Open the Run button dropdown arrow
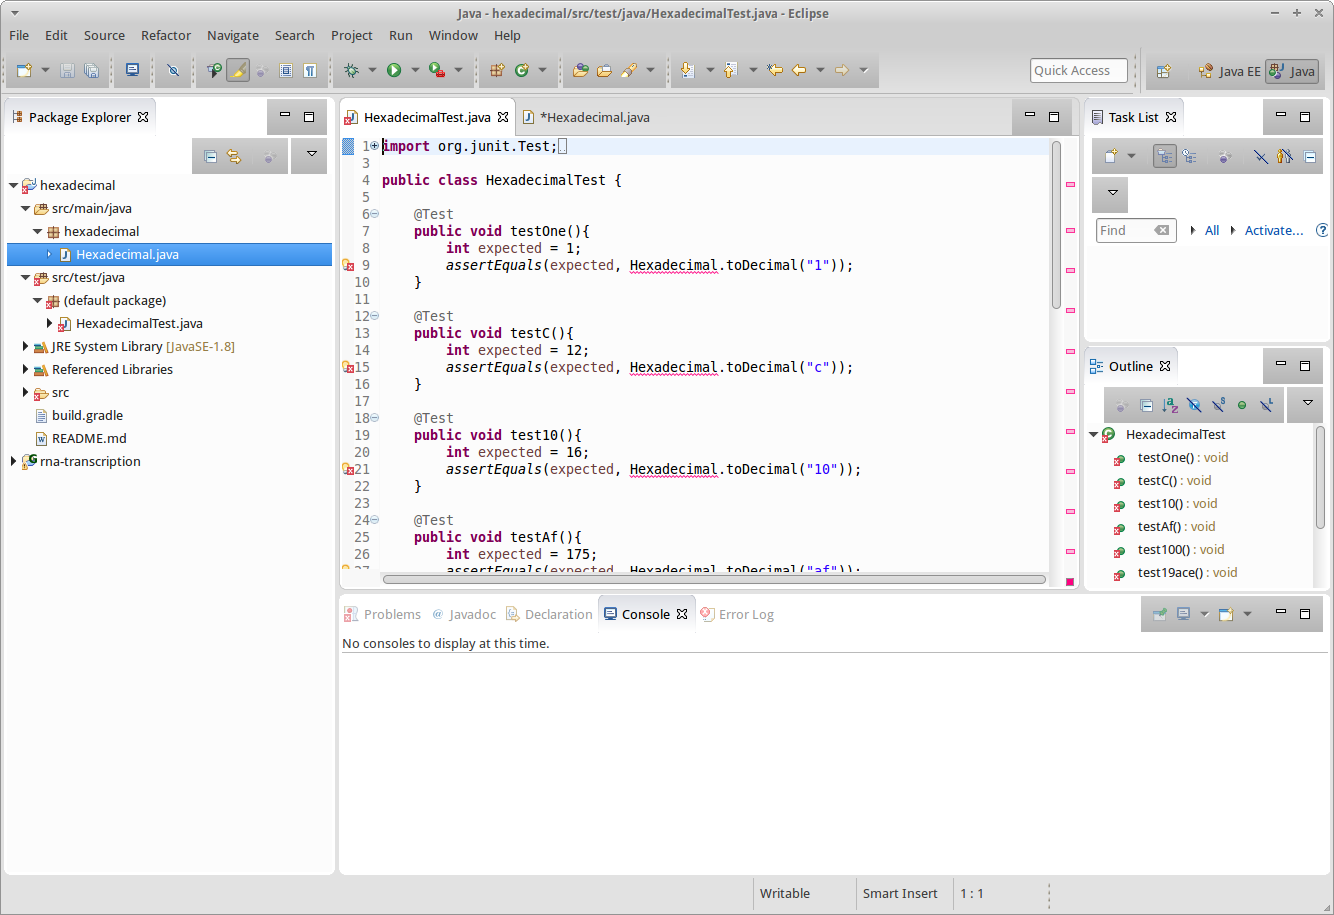This screenshot has width=1334, height=915. 415,70
